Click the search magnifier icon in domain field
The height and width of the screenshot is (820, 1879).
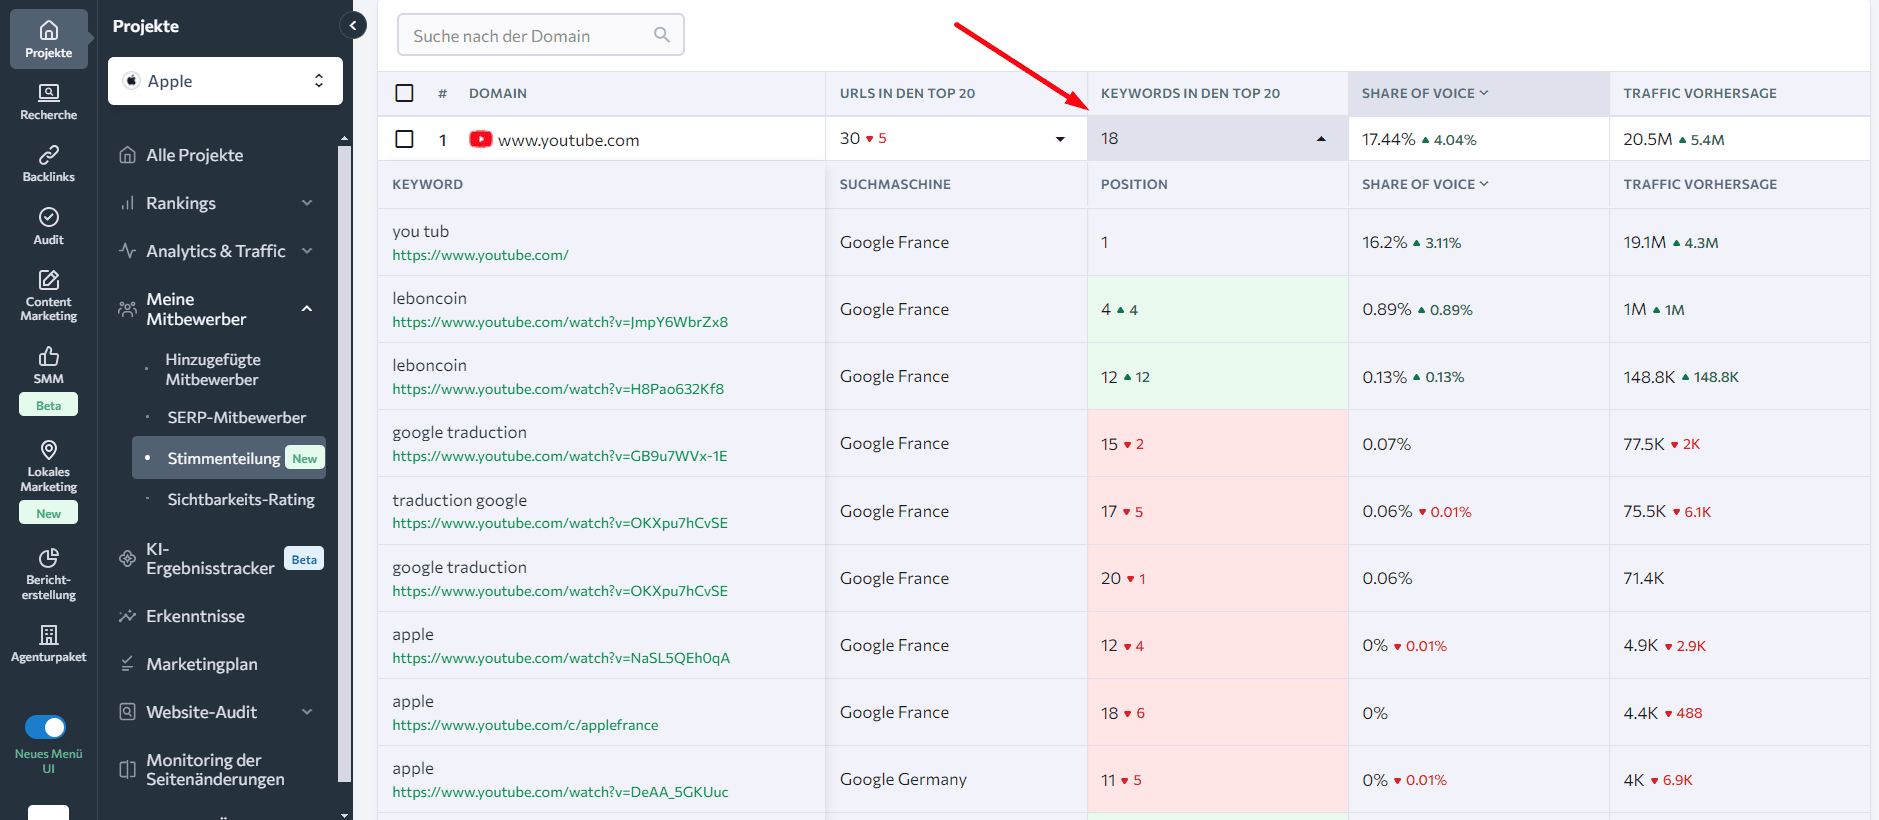click(x=661, y=35)
